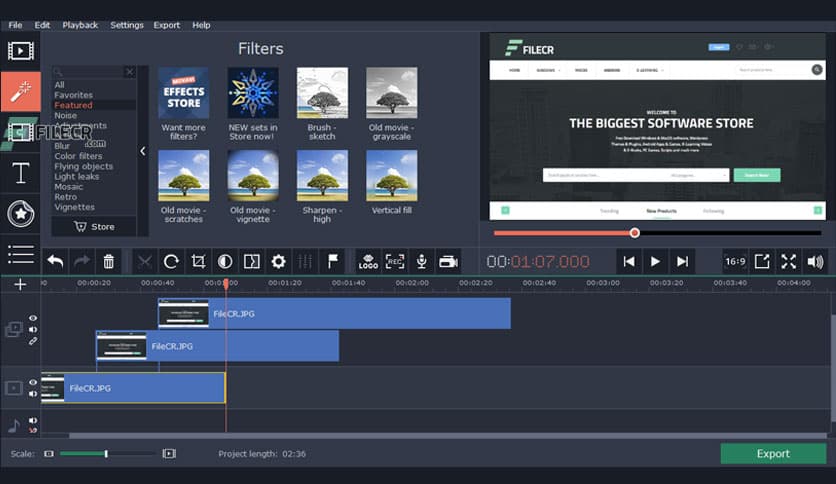Open the Edit menu
This screenshot has height=484, width=836.
42,25
